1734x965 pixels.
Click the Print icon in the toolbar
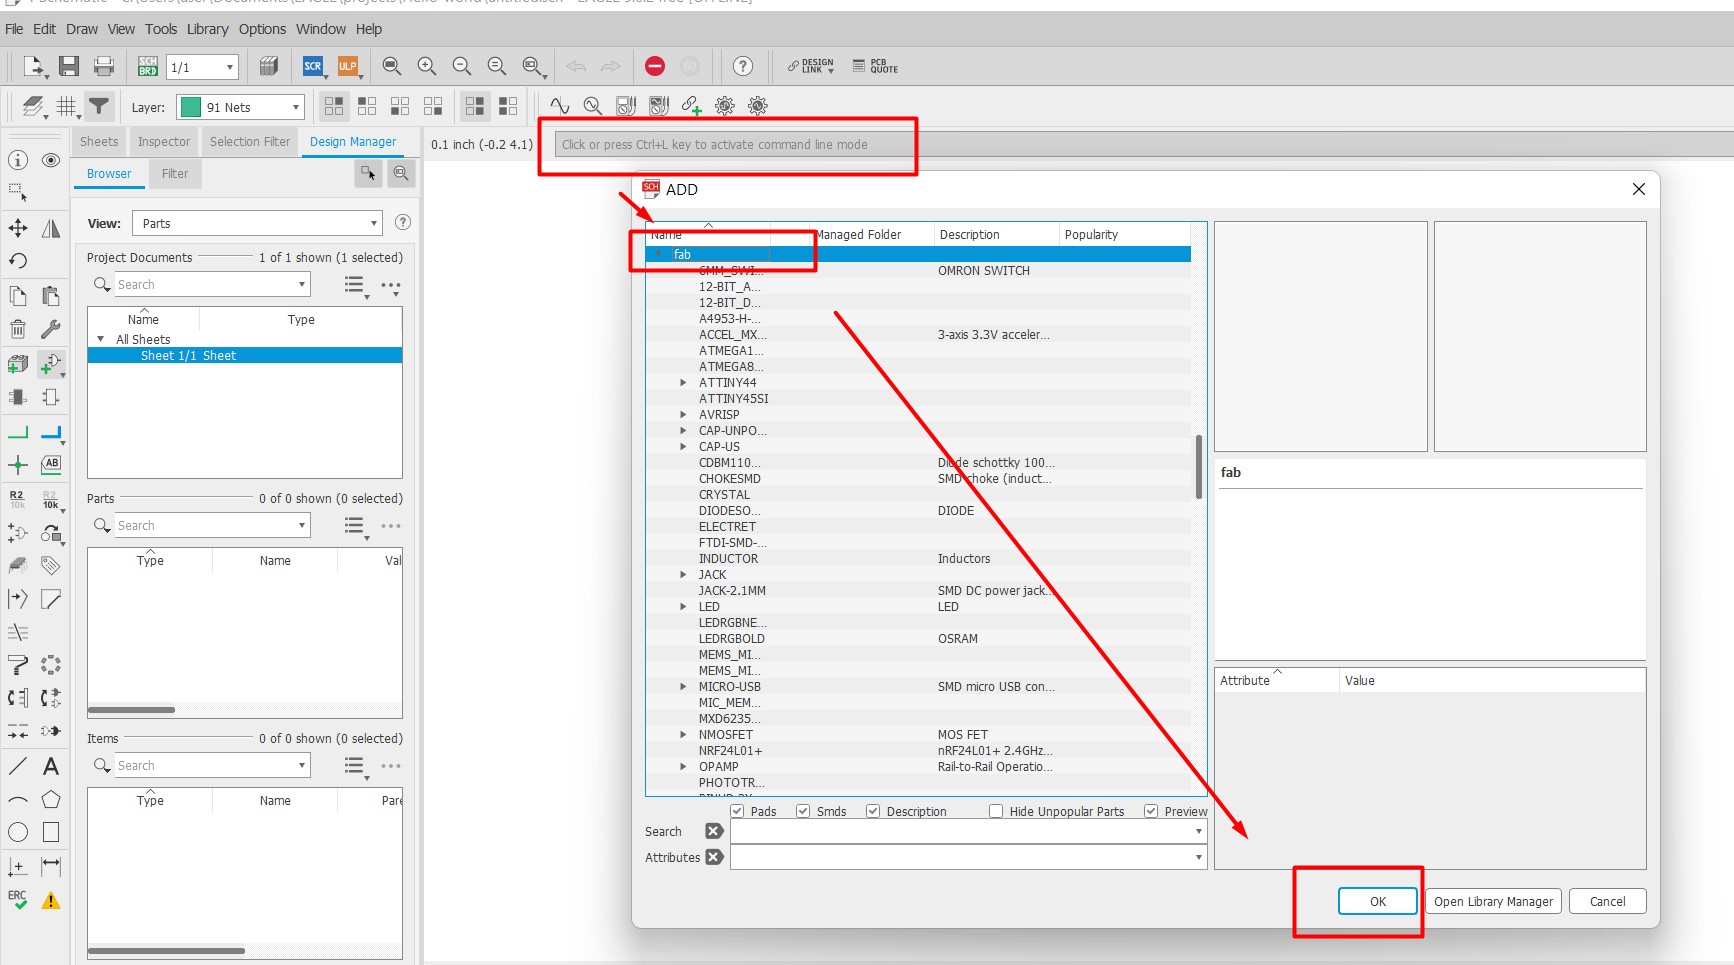104,66
